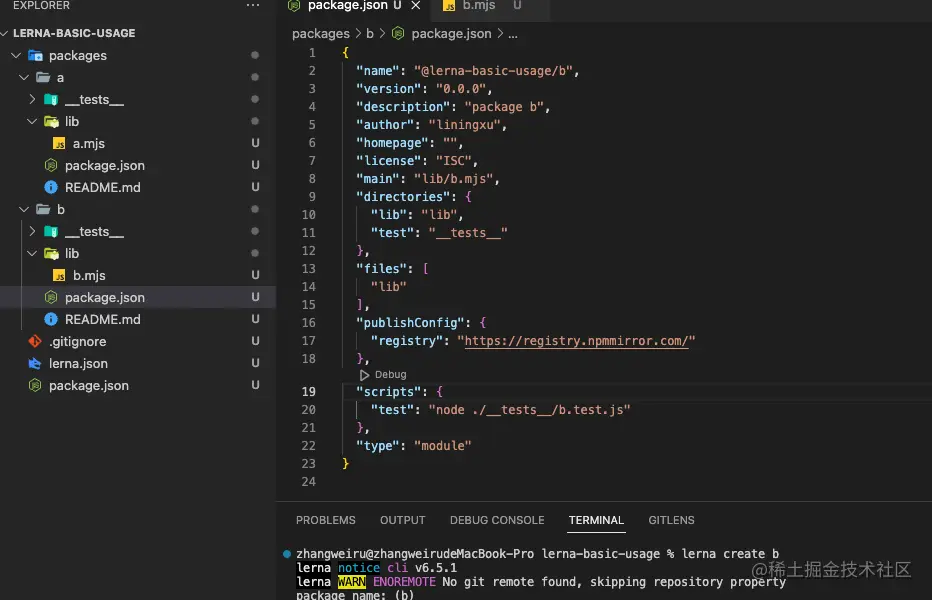932x600 pixels.
Task: Click package.json in the breadcrumb
Action: point(451,34)
